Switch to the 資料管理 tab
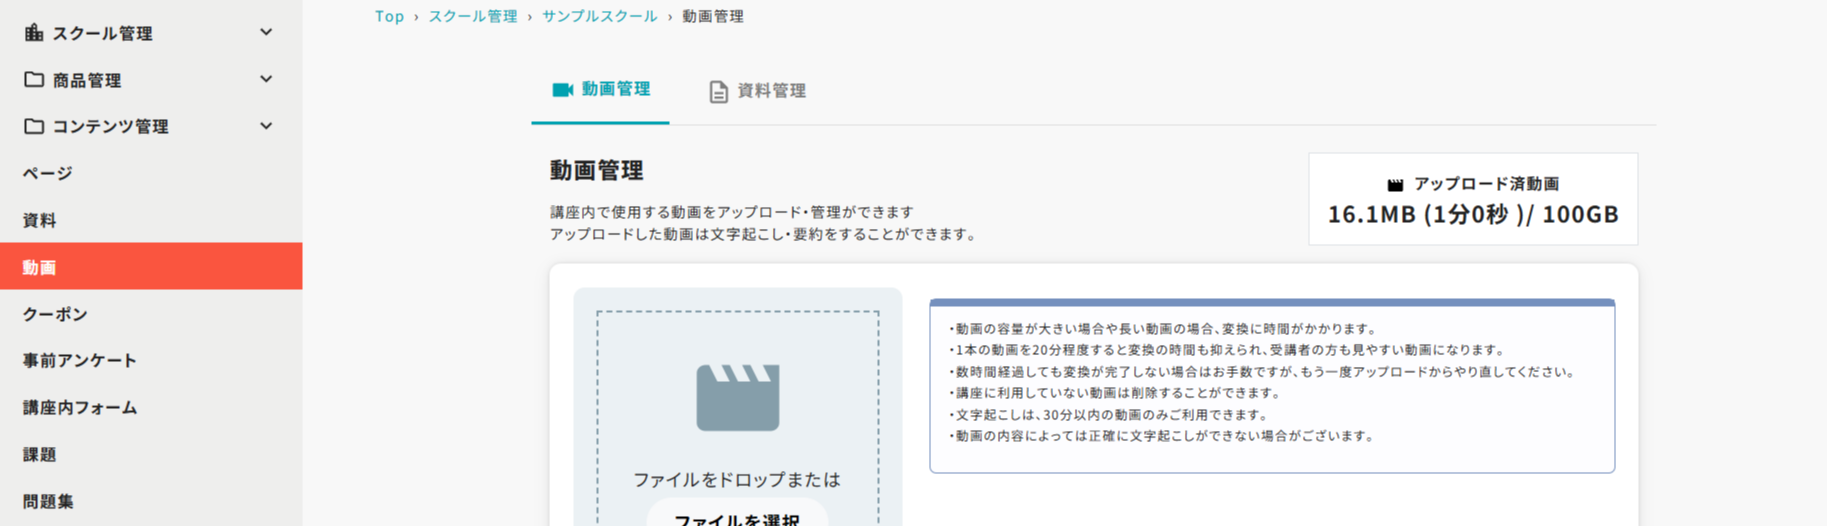1827x526 pixels. tap(757, 91)
